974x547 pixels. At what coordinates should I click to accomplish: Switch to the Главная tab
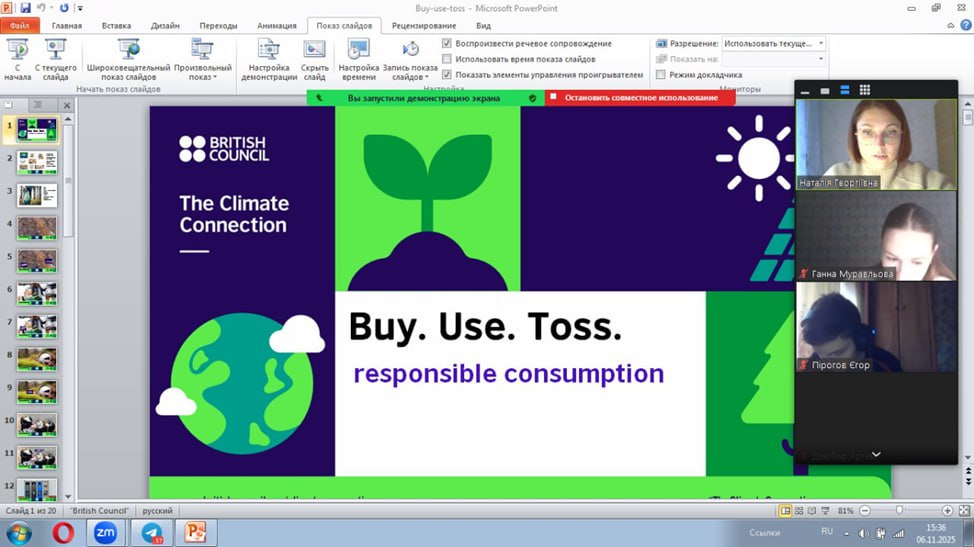[66, 25]
